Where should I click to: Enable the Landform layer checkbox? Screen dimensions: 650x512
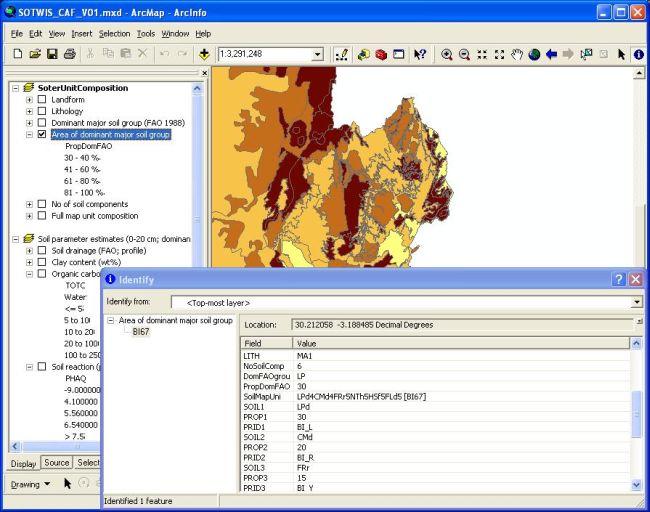pyautogui.click(x=42, y=99)
